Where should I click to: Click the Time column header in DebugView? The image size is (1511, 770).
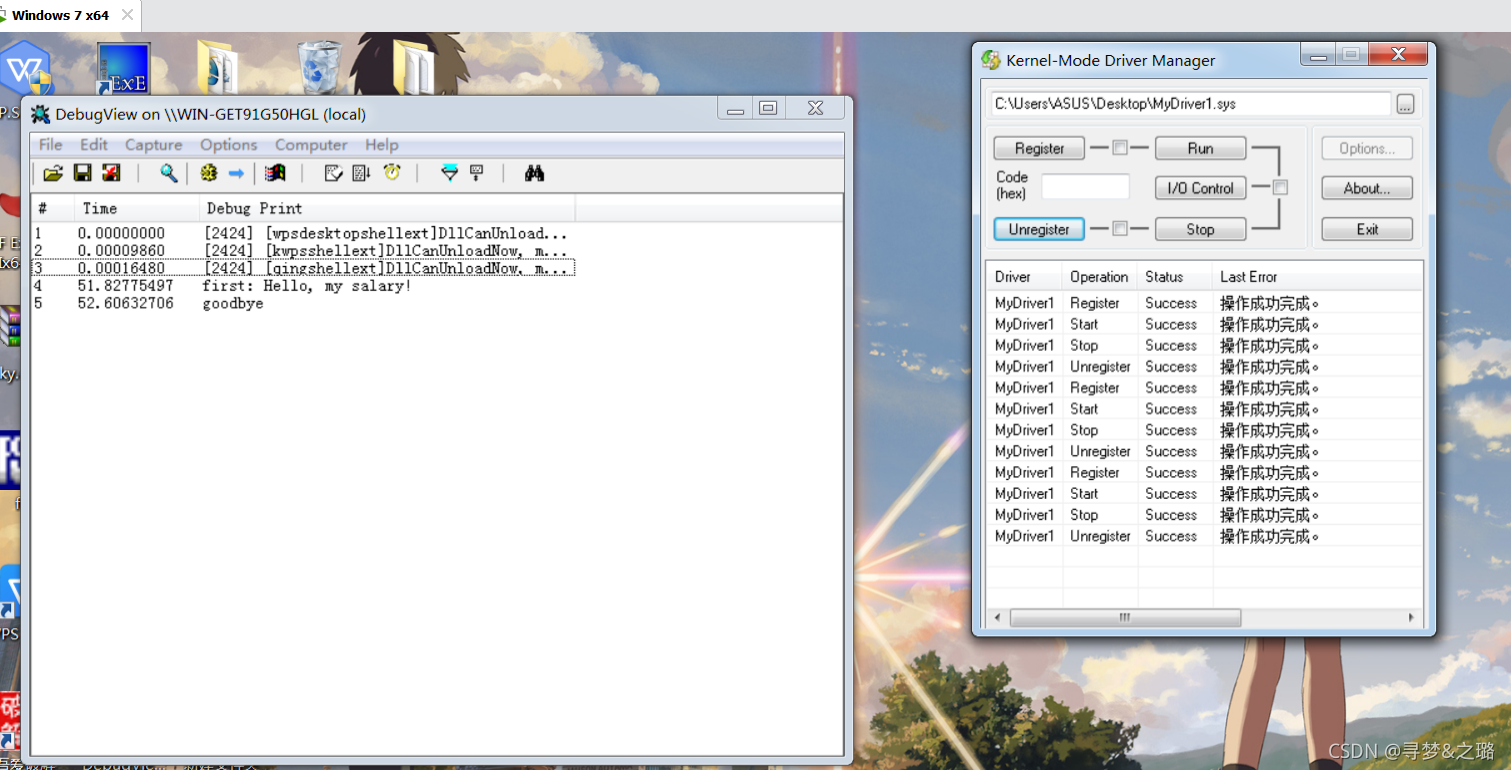[137, 208]
